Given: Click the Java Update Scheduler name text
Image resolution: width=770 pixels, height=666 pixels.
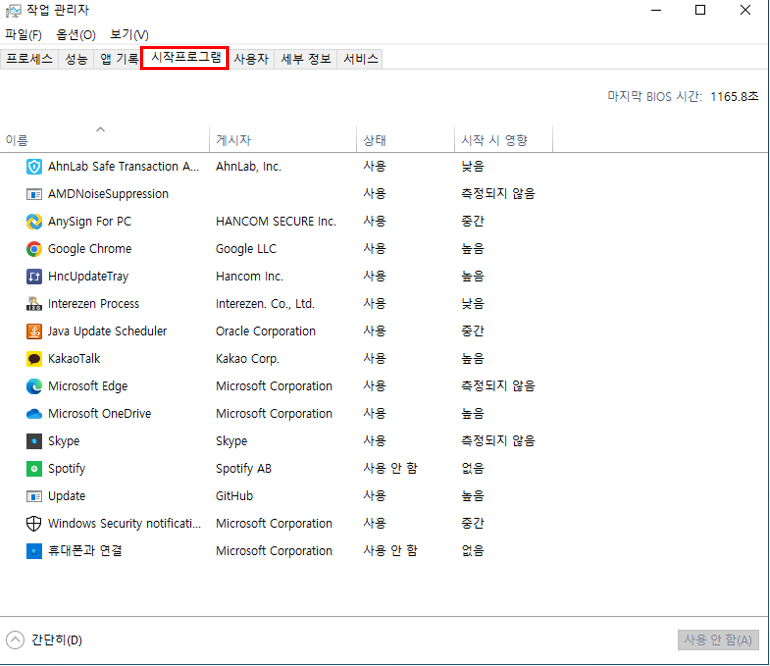Looking at the screenshot, I should click(107, 332).
